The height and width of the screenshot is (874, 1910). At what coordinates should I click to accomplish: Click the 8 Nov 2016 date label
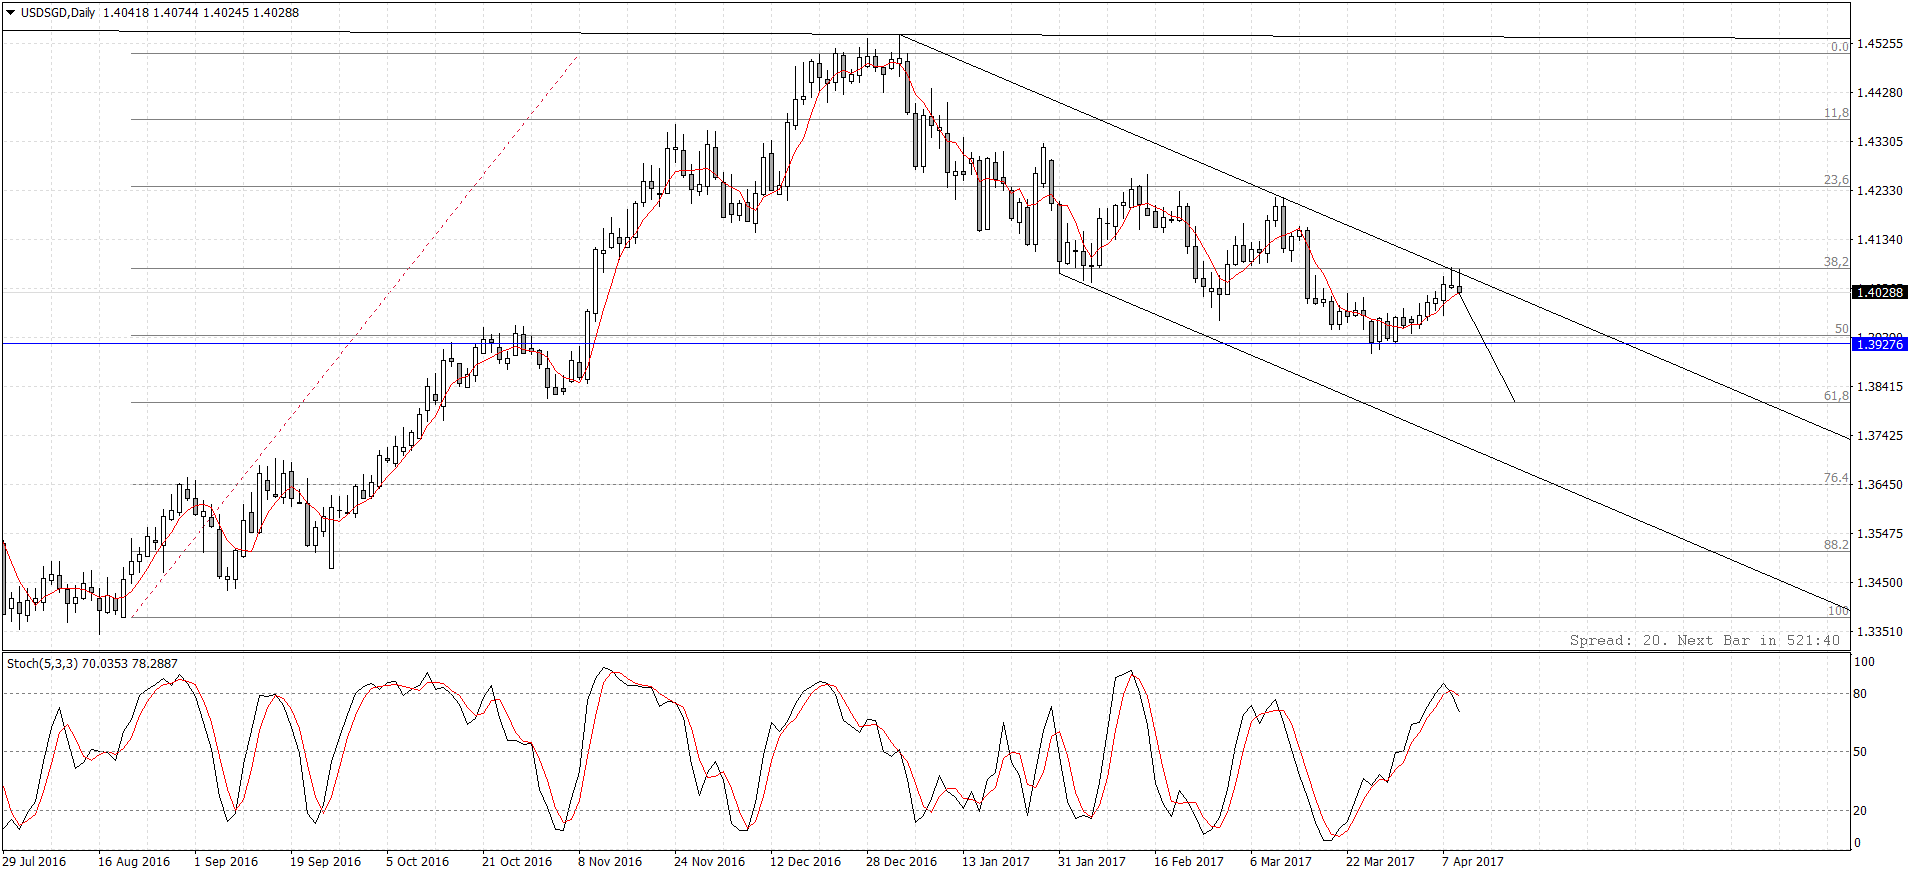pyautogui.click(x=610, y=862)
